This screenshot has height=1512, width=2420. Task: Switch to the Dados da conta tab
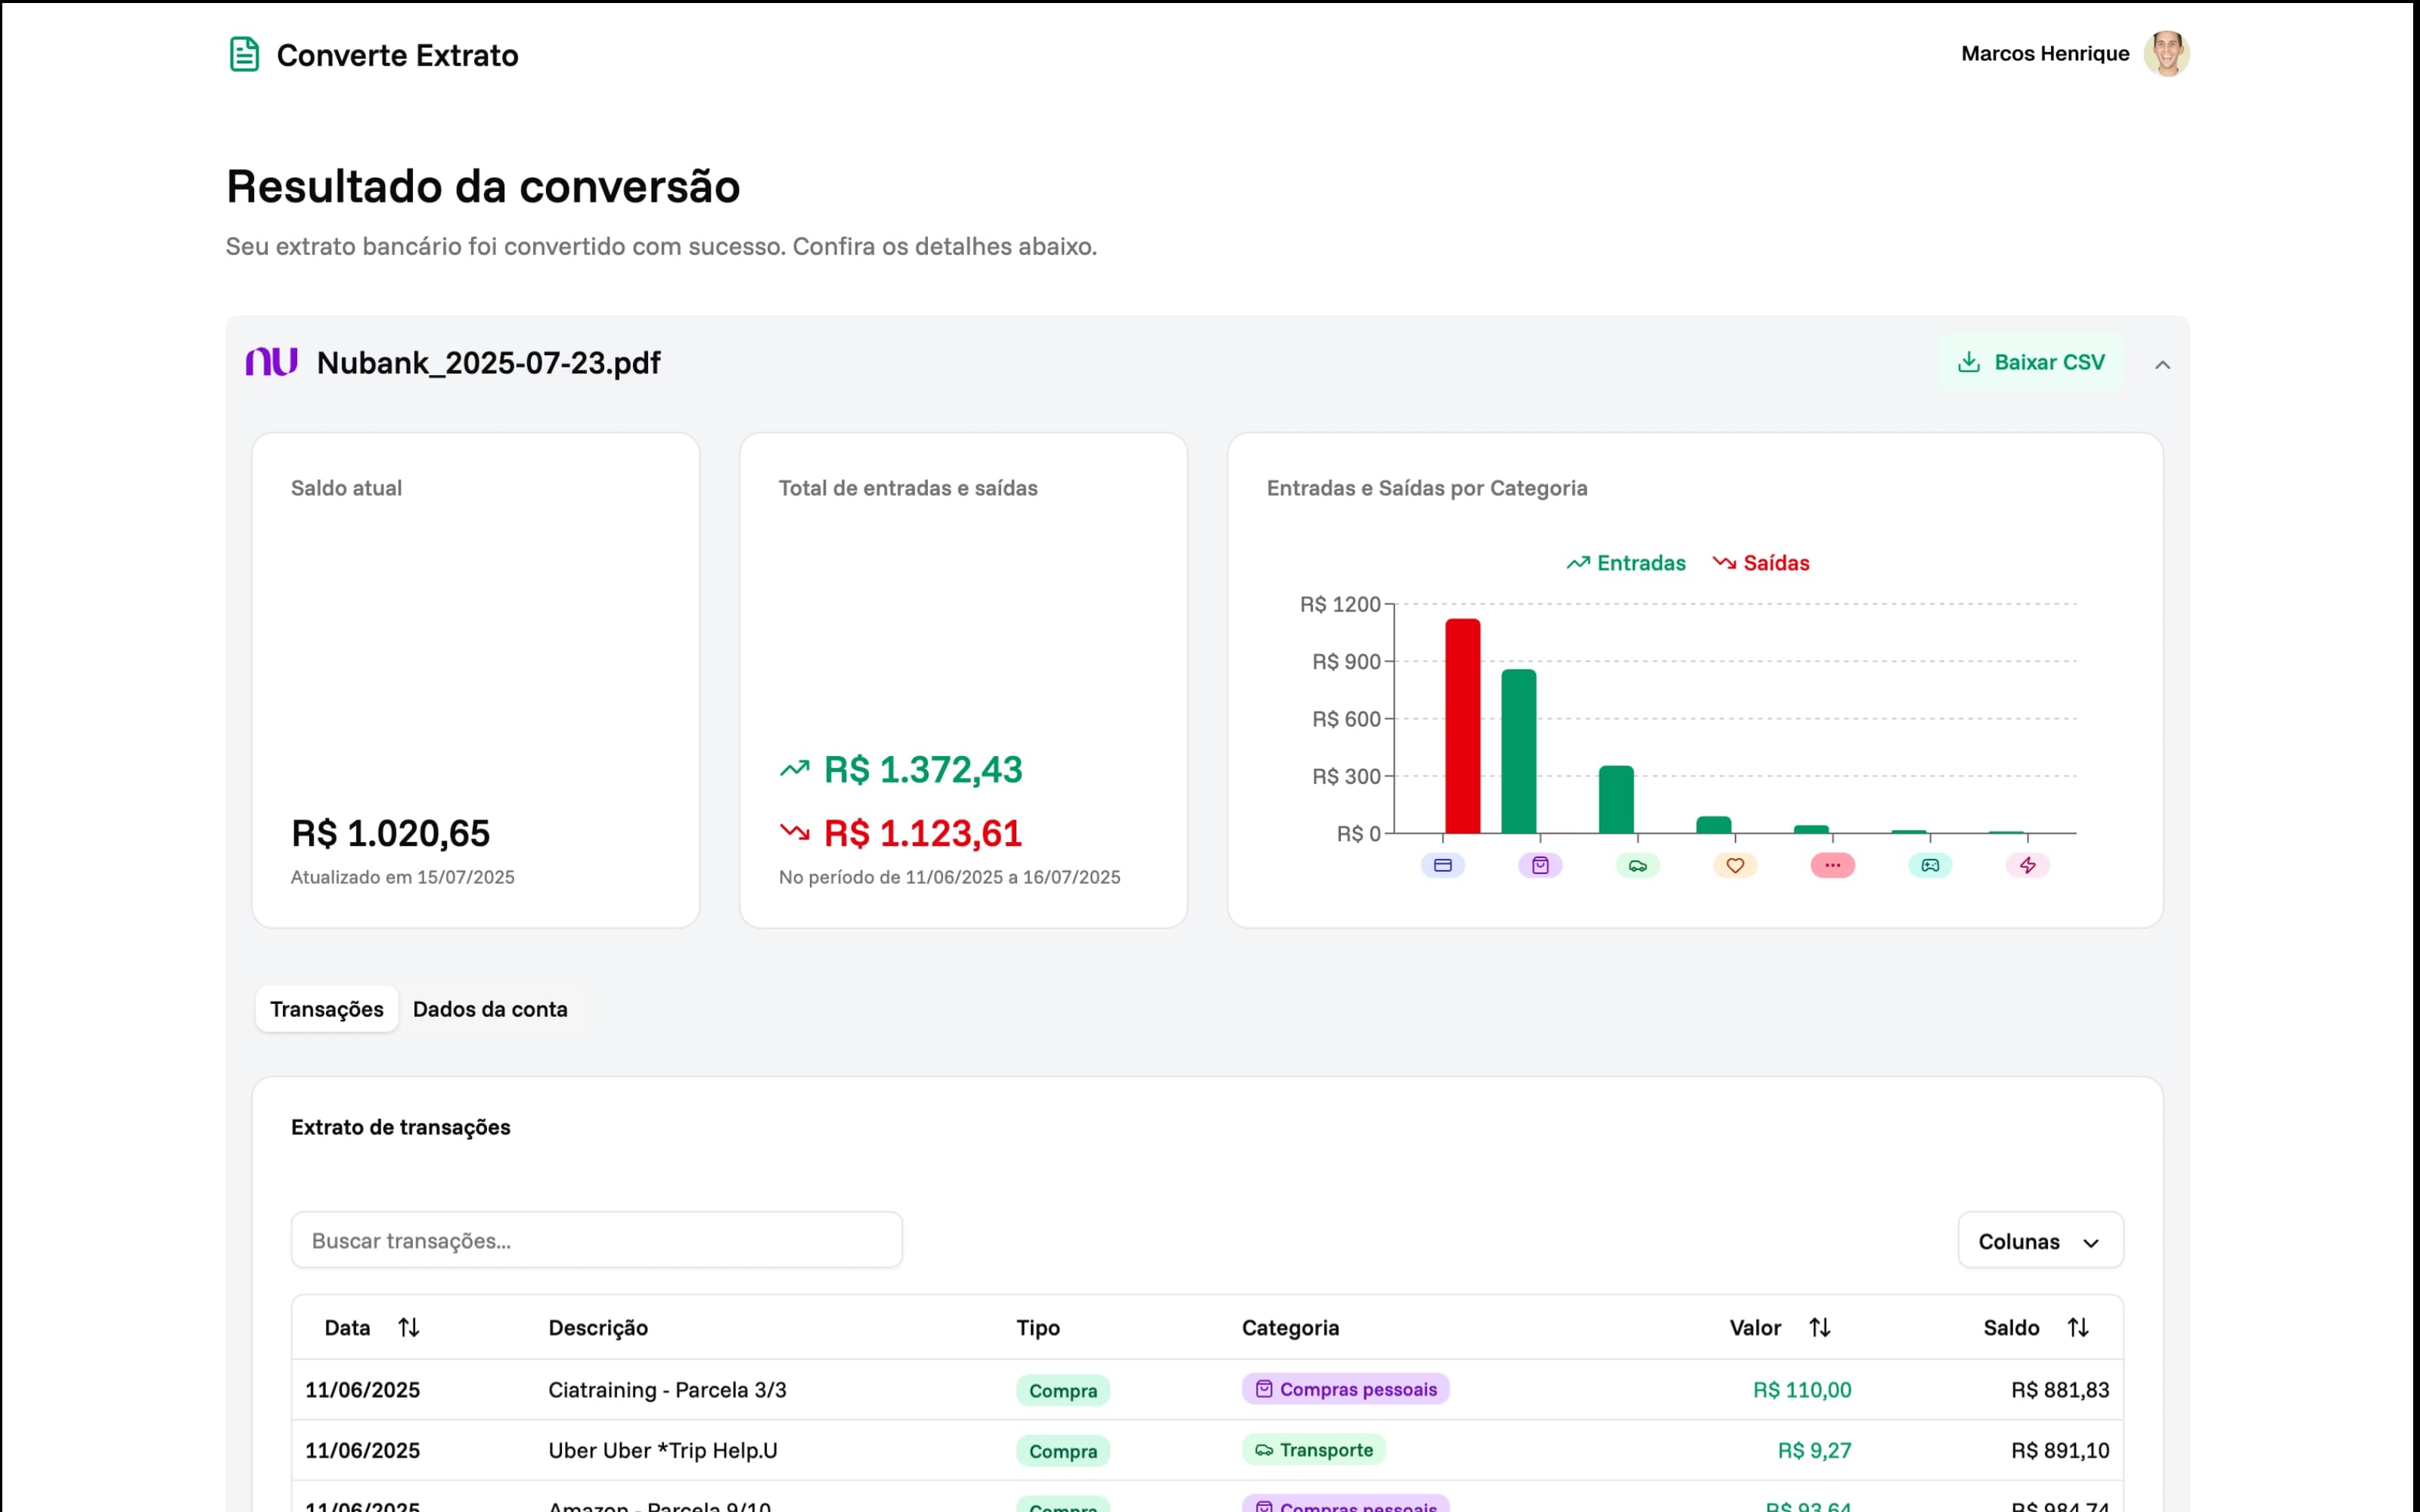click(490, 1009)
